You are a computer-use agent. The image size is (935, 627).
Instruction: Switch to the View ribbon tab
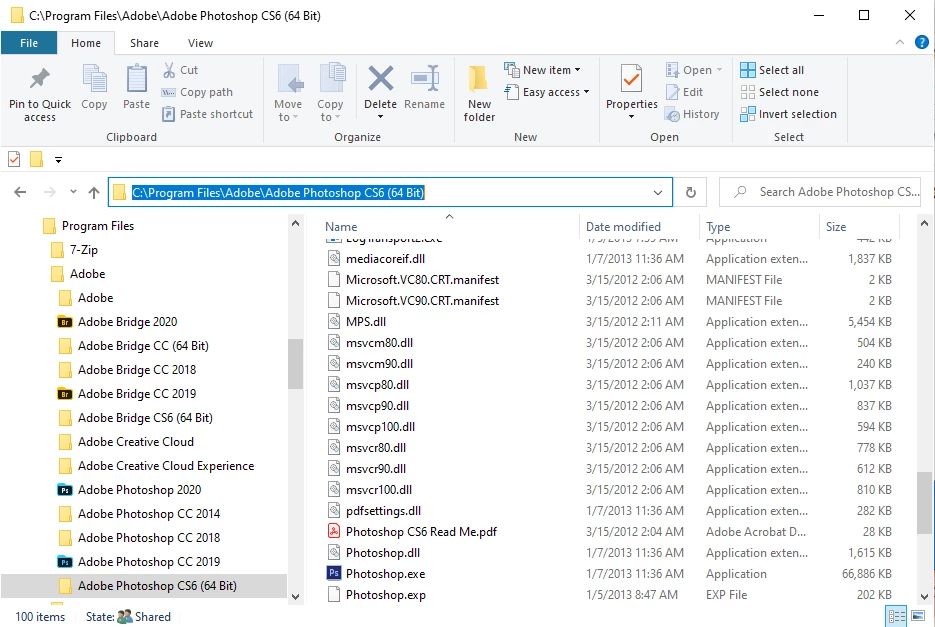click(200, 43)
